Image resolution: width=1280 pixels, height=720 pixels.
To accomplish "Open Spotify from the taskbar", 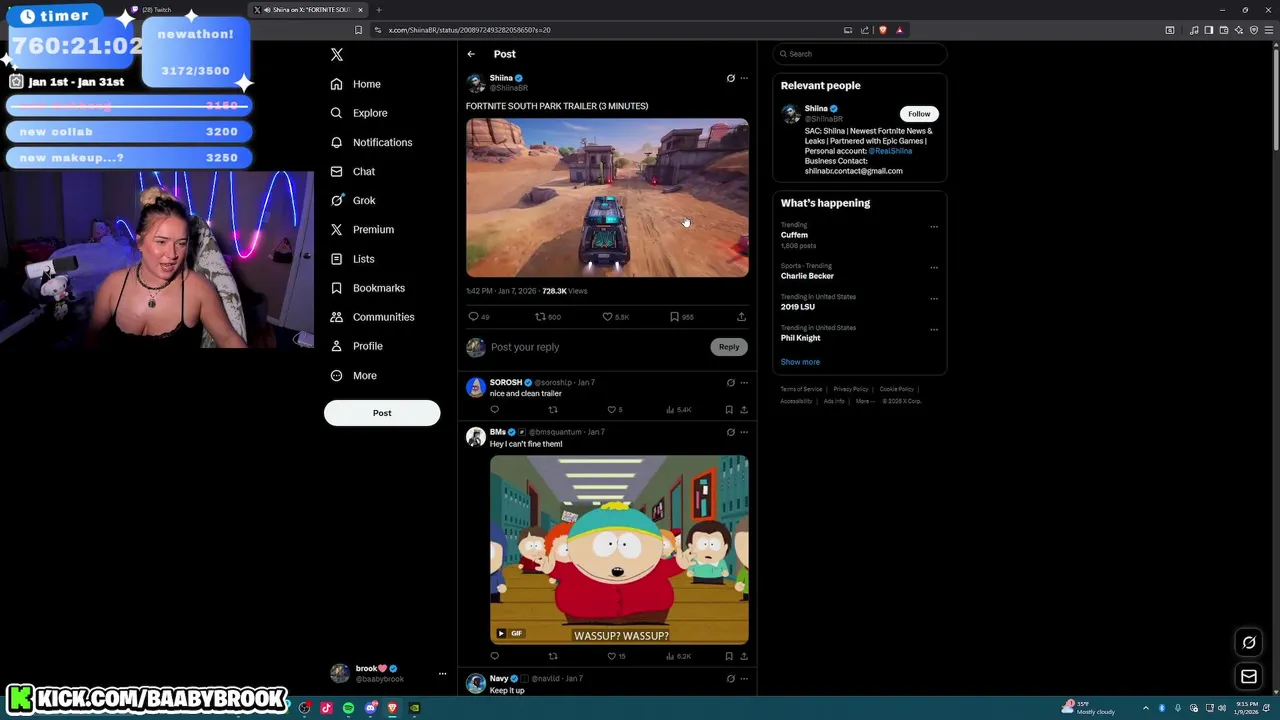I will click(x=348, y=708).
